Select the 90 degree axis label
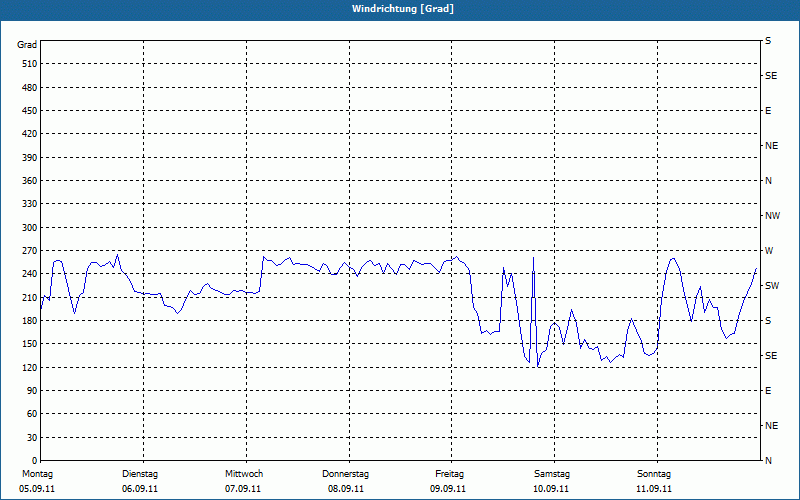The height and width of the screenshot is (500, 800). [32, 391]
